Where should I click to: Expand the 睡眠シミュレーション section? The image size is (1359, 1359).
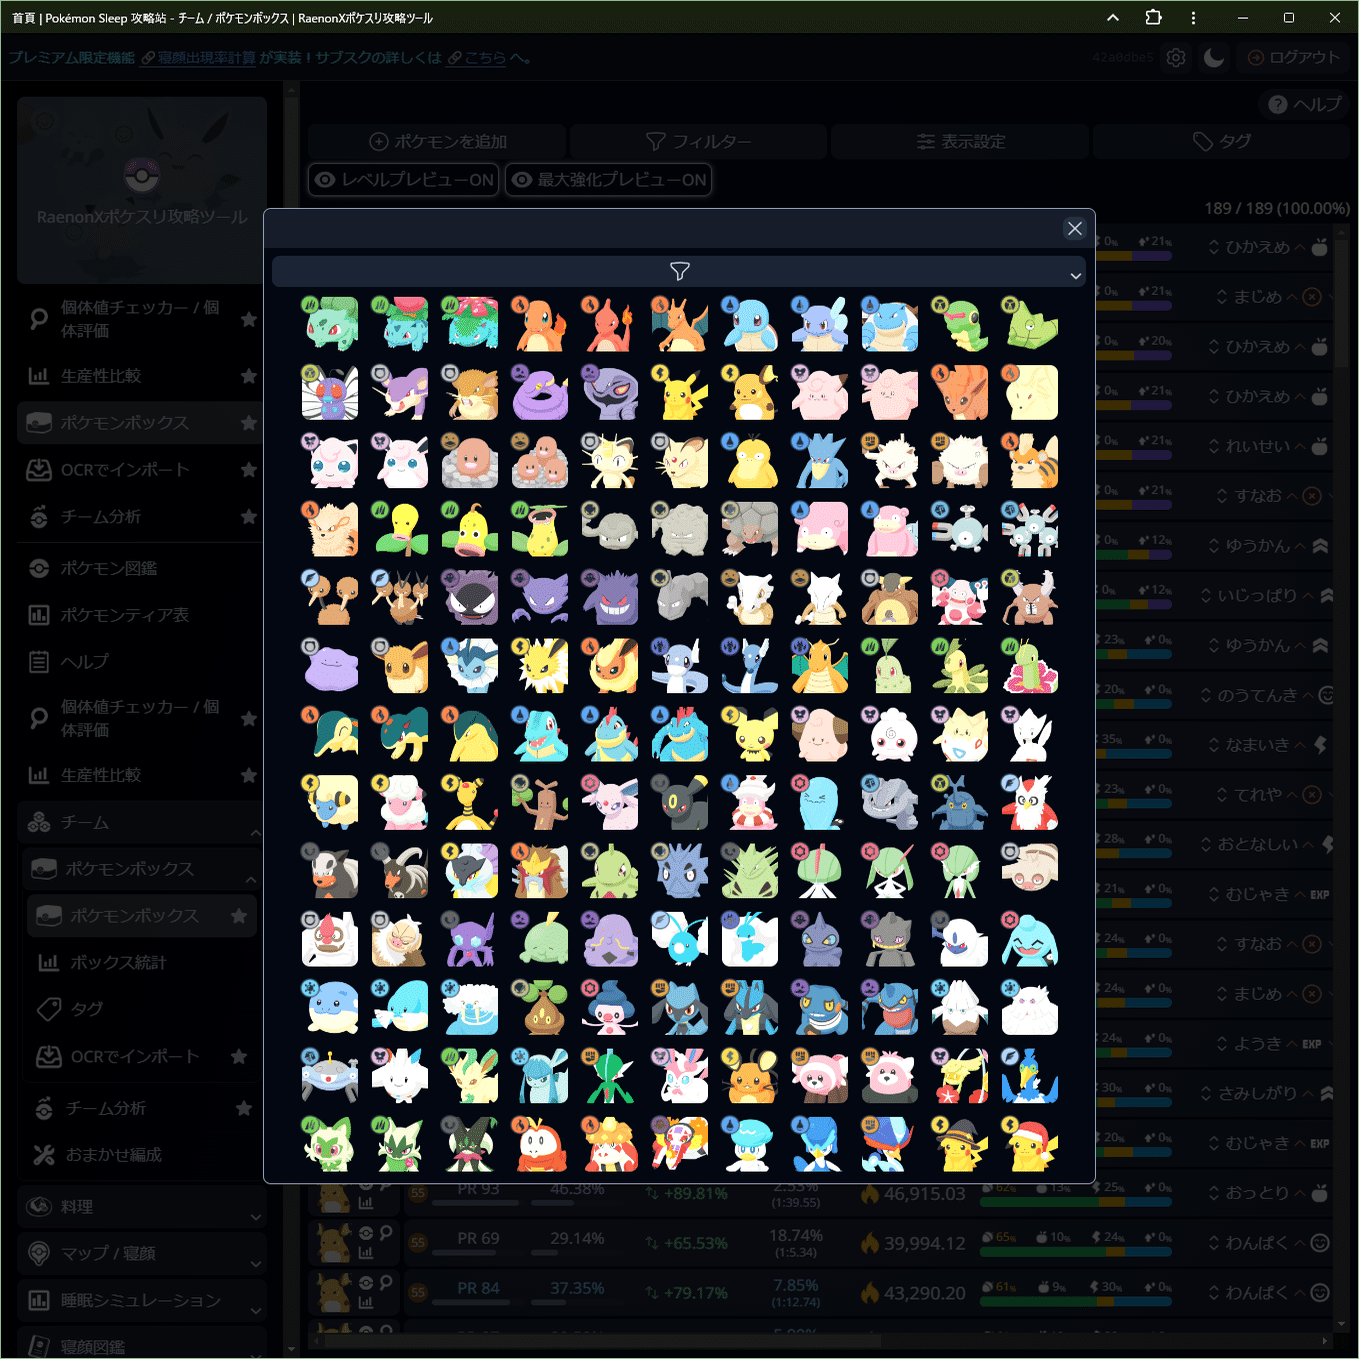(x=142, y=1301)
